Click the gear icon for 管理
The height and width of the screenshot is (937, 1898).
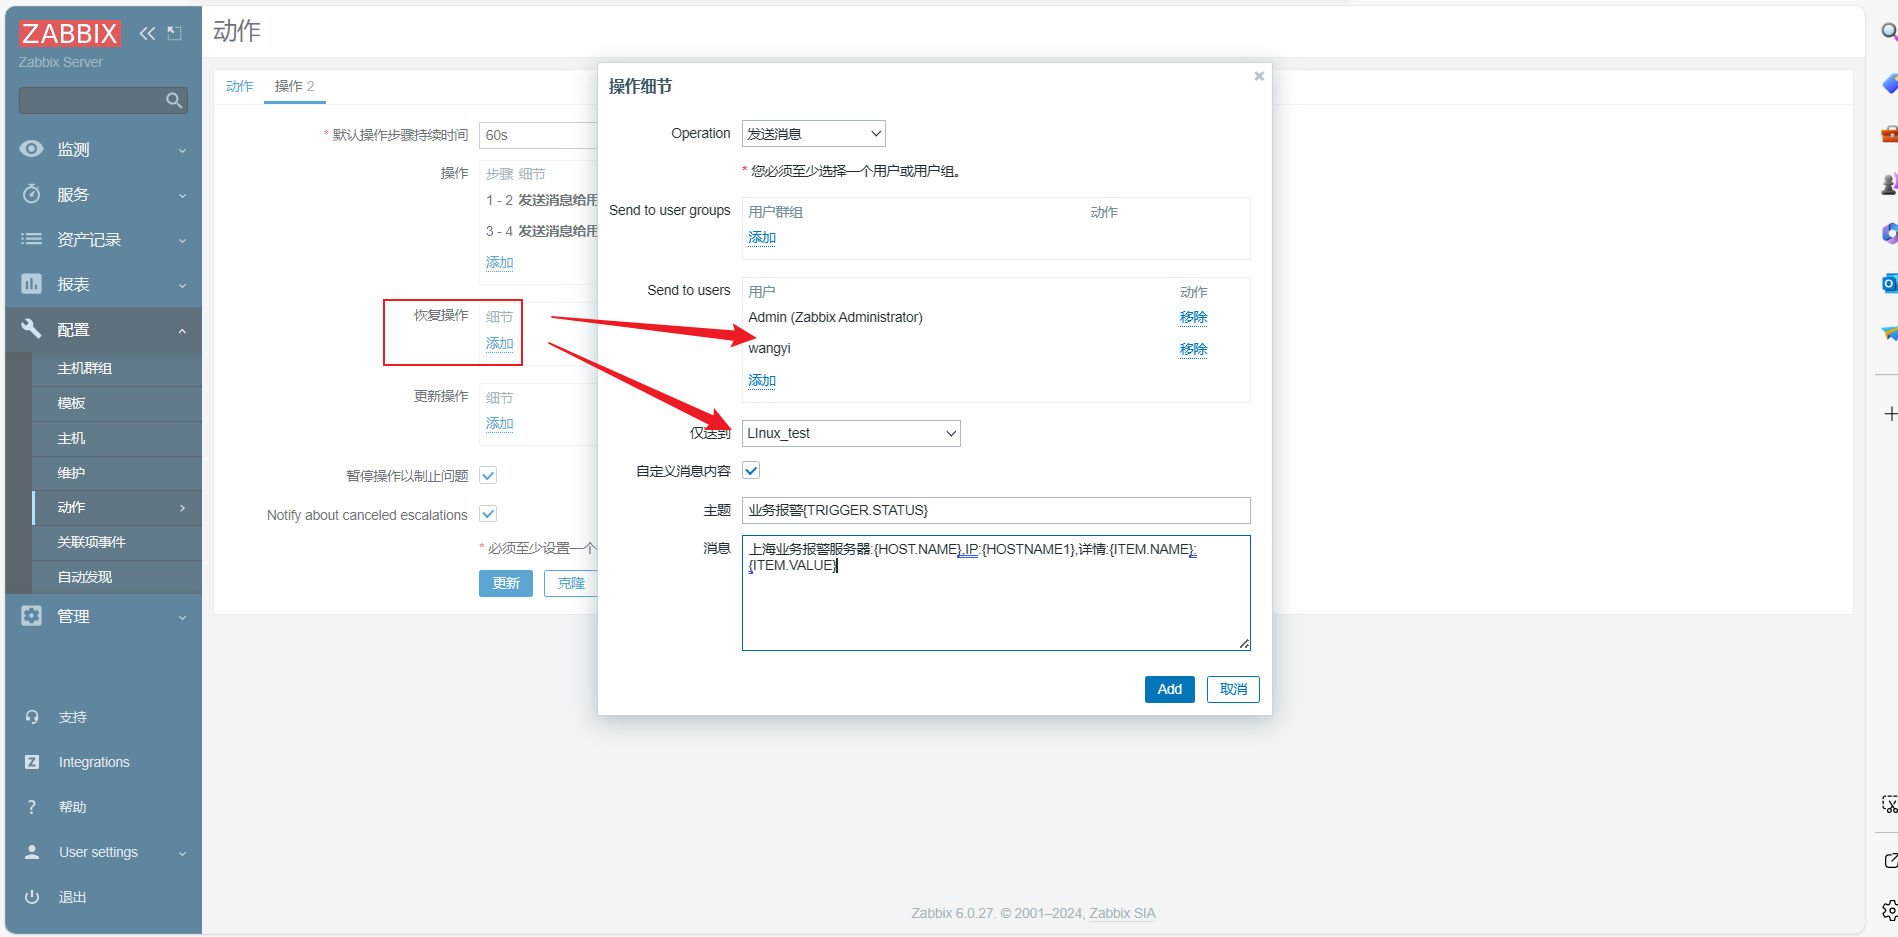[32, 616]
